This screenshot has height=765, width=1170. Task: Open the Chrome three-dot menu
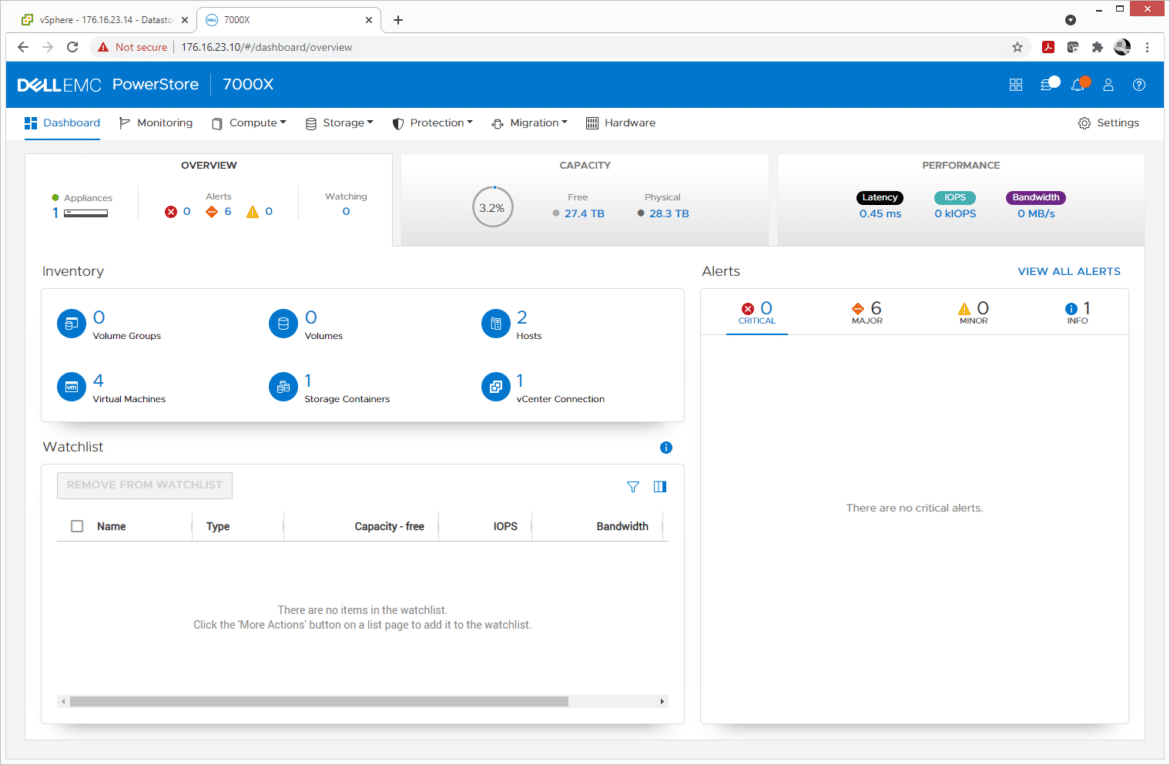1147,47
